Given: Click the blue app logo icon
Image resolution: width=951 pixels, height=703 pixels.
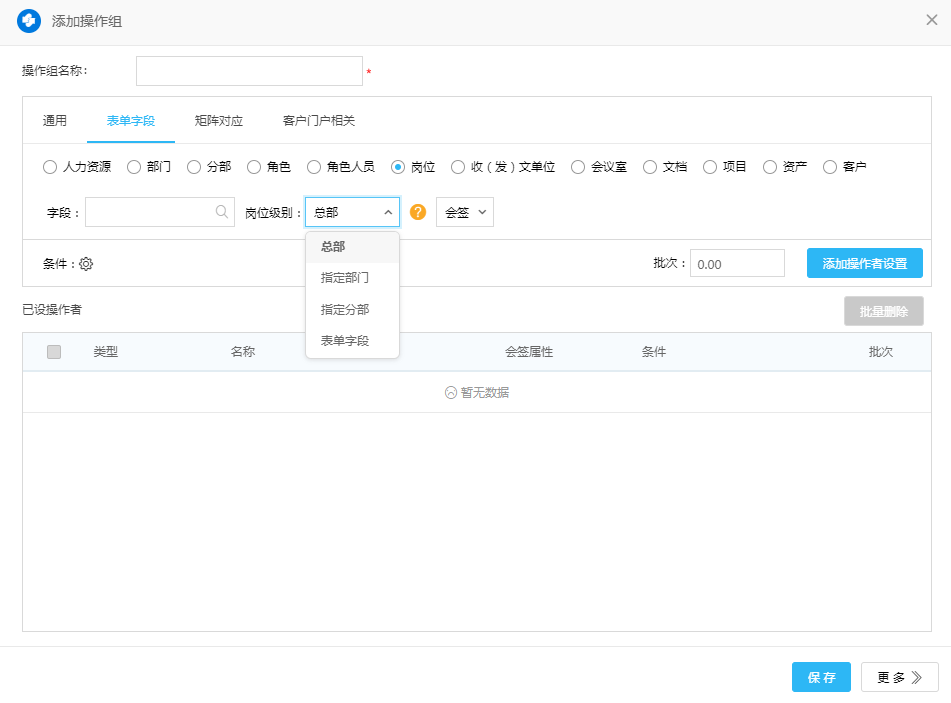Looking at the screenshot, I should 29,21.
